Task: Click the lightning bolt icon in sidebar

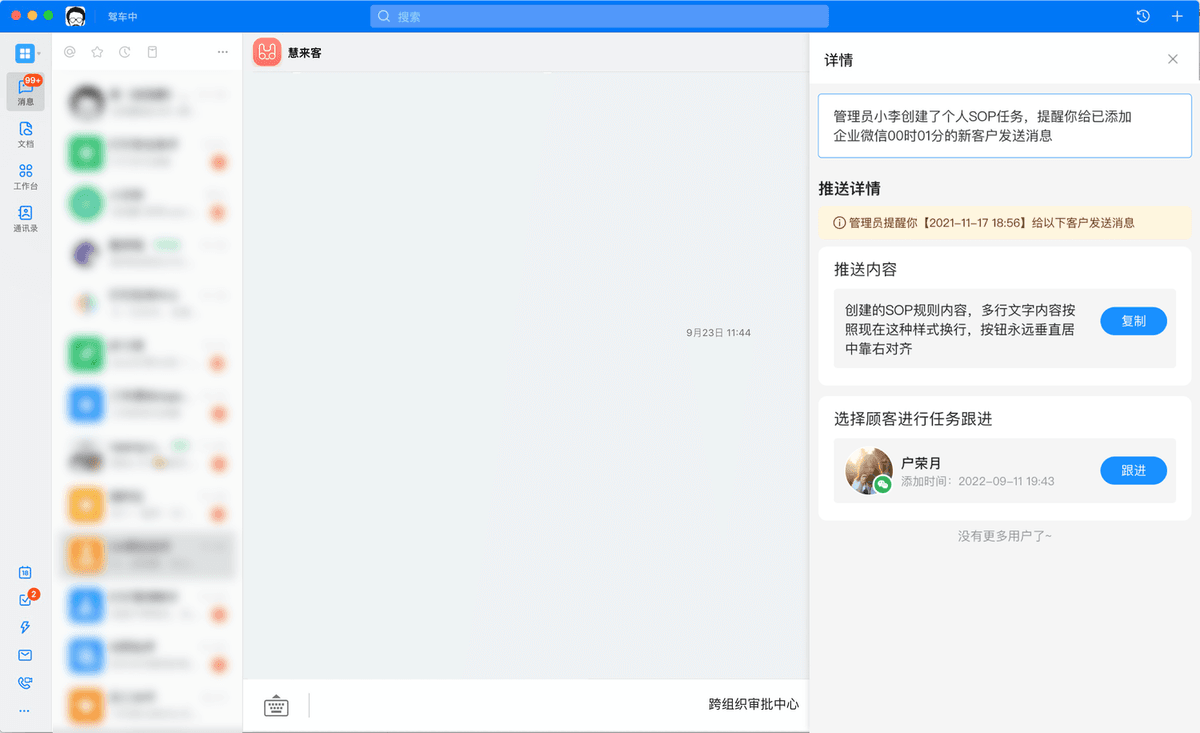Action: tap(25, 627)
